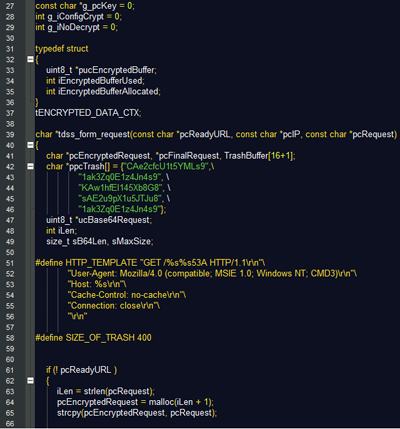This screenshot has height=429, width=400.
Task: Collapse the typedef struct fold at line 32
Action: (30, 59)
